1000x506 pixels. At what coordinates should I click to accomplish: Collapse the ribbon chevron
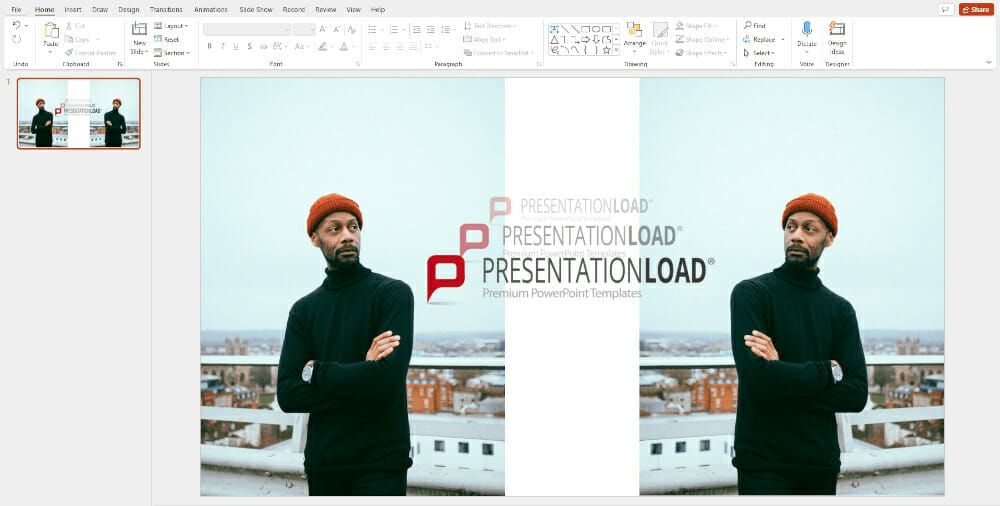[989, 63]
